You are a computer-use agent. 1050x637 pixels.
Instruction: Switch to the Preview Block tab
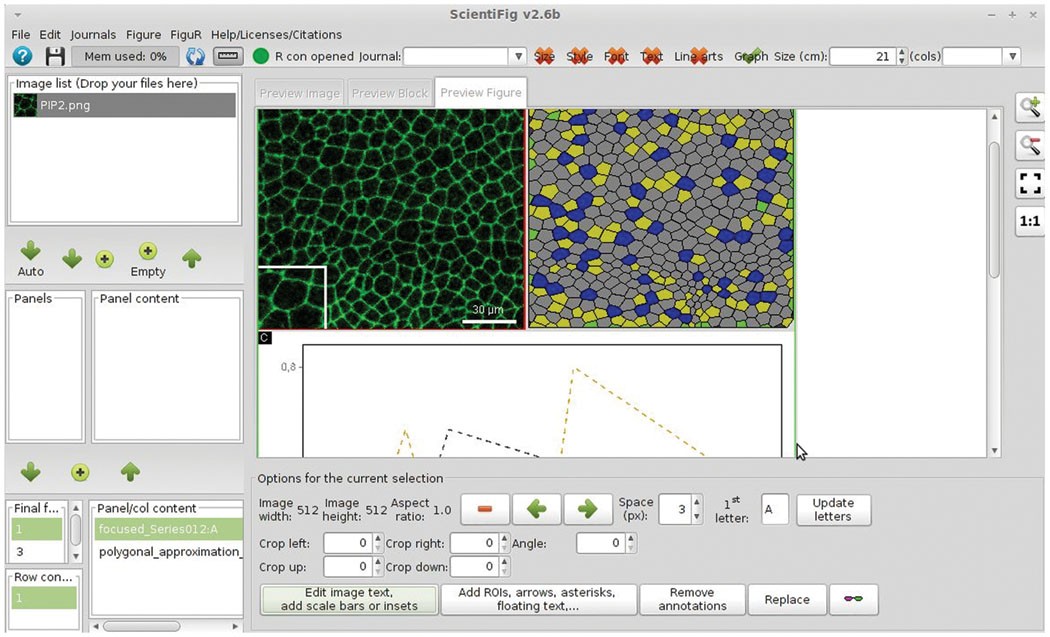click(389, 93)
